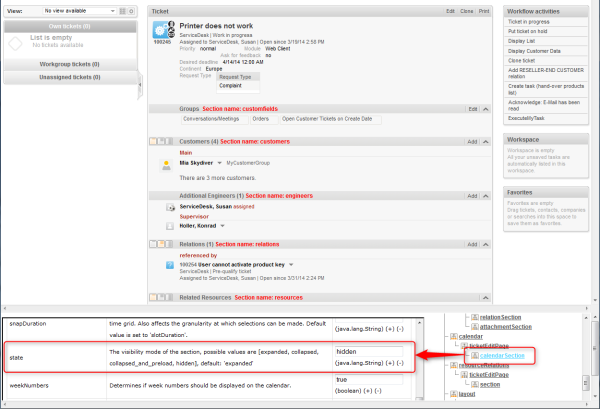Screen dimensions: 600x409
Task: Click the weekNumbers value field containing 'true'
Action: [369, 380]
